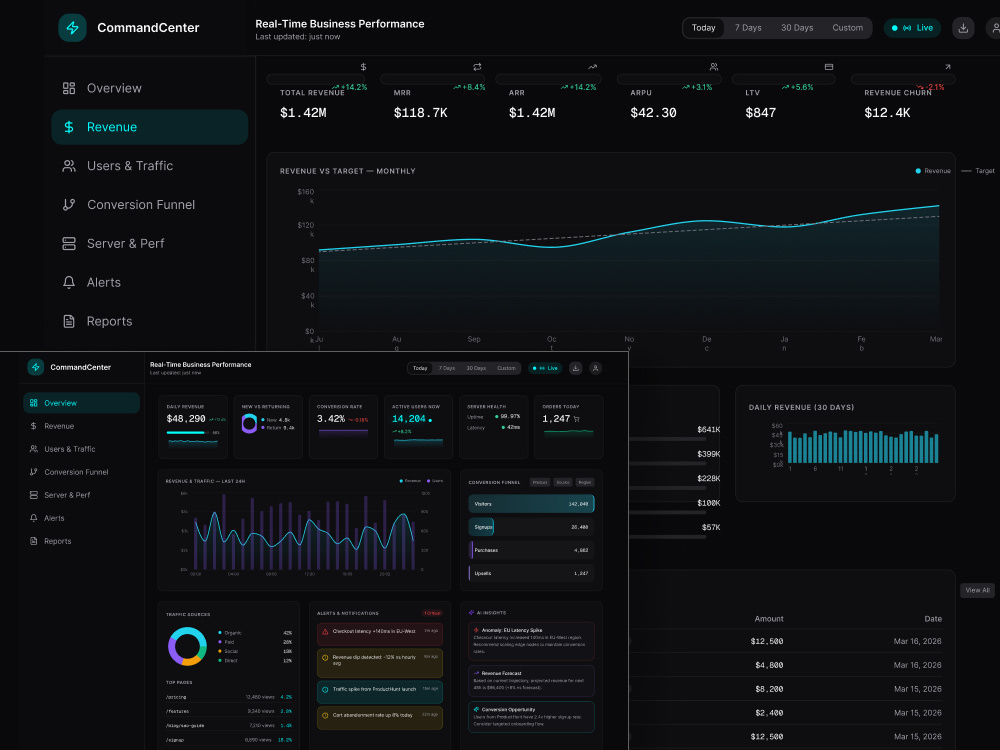Click Traffic Sources donut chart
Screen dimensions: 1000x750
click(x=188, y=646)
